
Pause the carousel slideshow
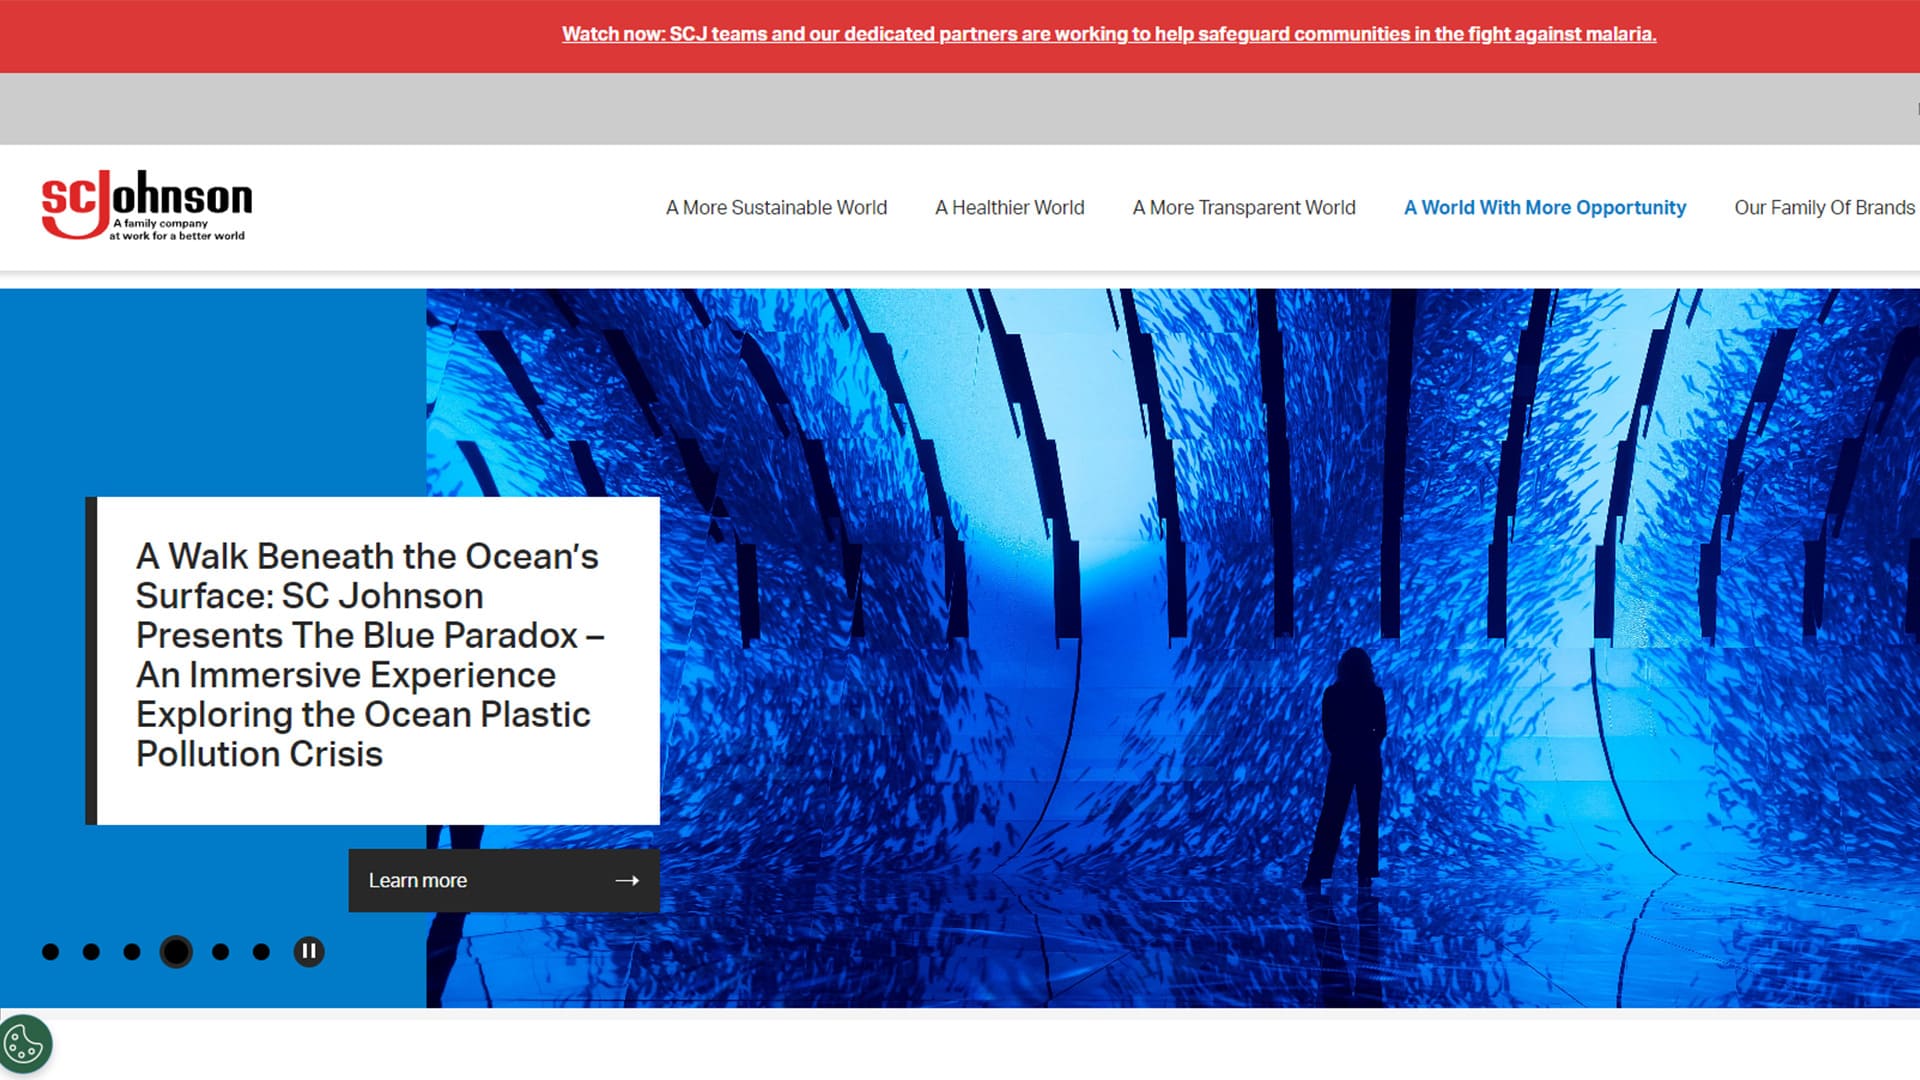point(308,951)
